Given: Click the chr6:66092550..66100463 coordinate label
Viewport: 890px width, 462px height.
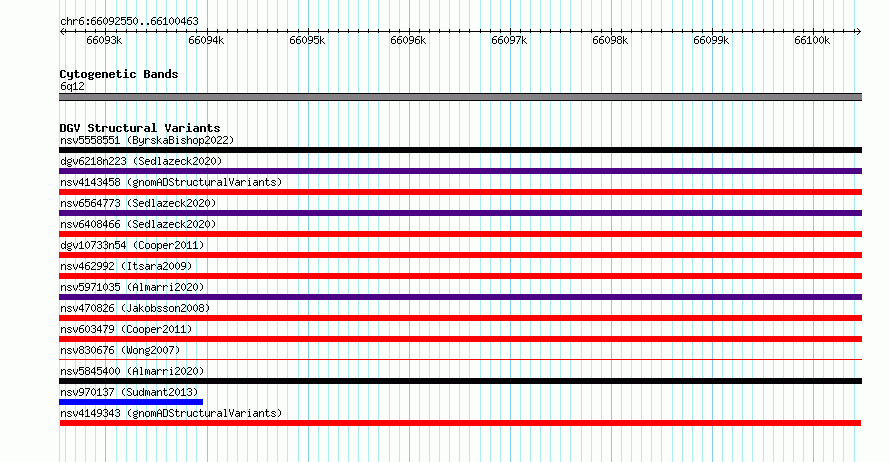Looking at the screenshot, I should point(129,22).
